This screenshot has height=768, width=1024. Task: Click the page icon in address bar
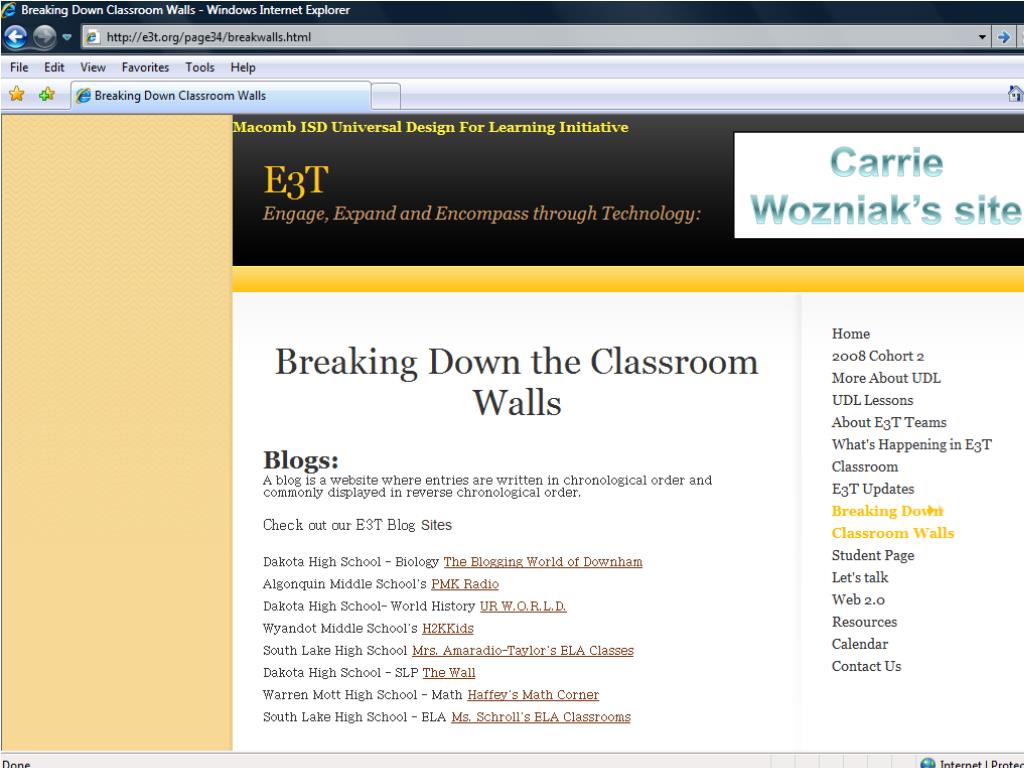pyautogui.click(x=93, y=37)
